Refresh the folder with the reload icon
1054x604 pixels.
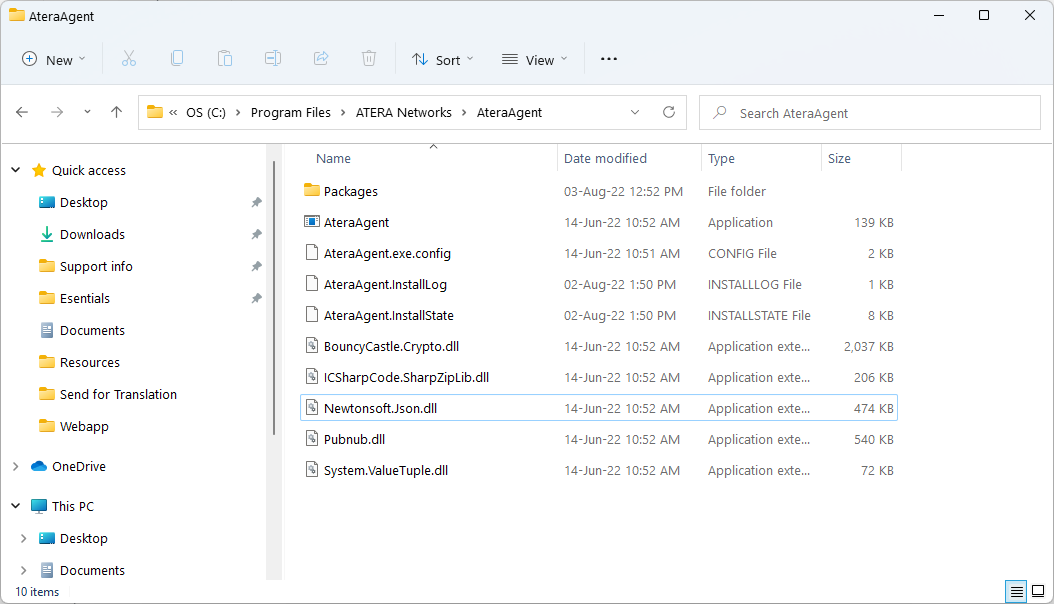pyautogui.click(x=669, y=112)
